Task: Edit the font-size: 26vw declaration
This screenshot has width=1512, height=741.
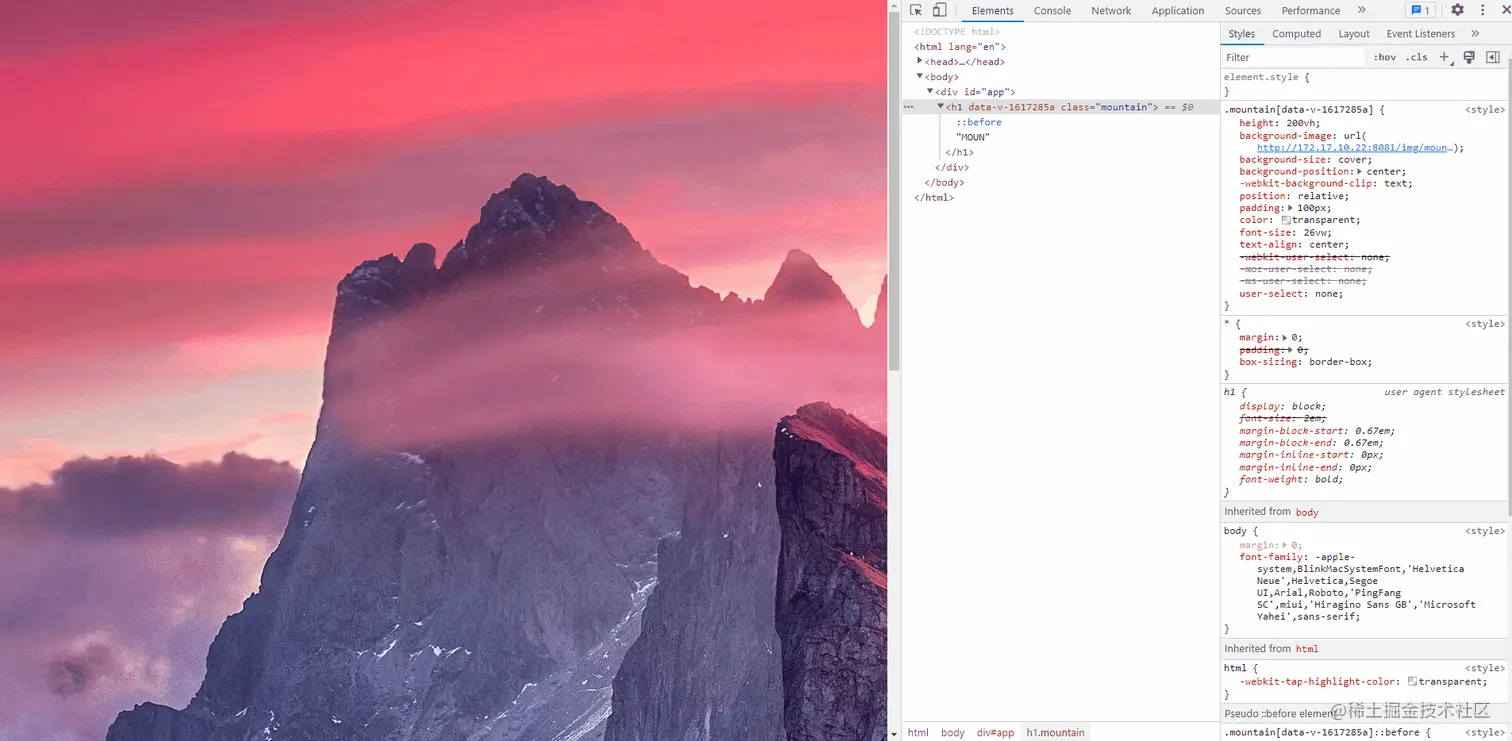Action: coord(1286,233)
